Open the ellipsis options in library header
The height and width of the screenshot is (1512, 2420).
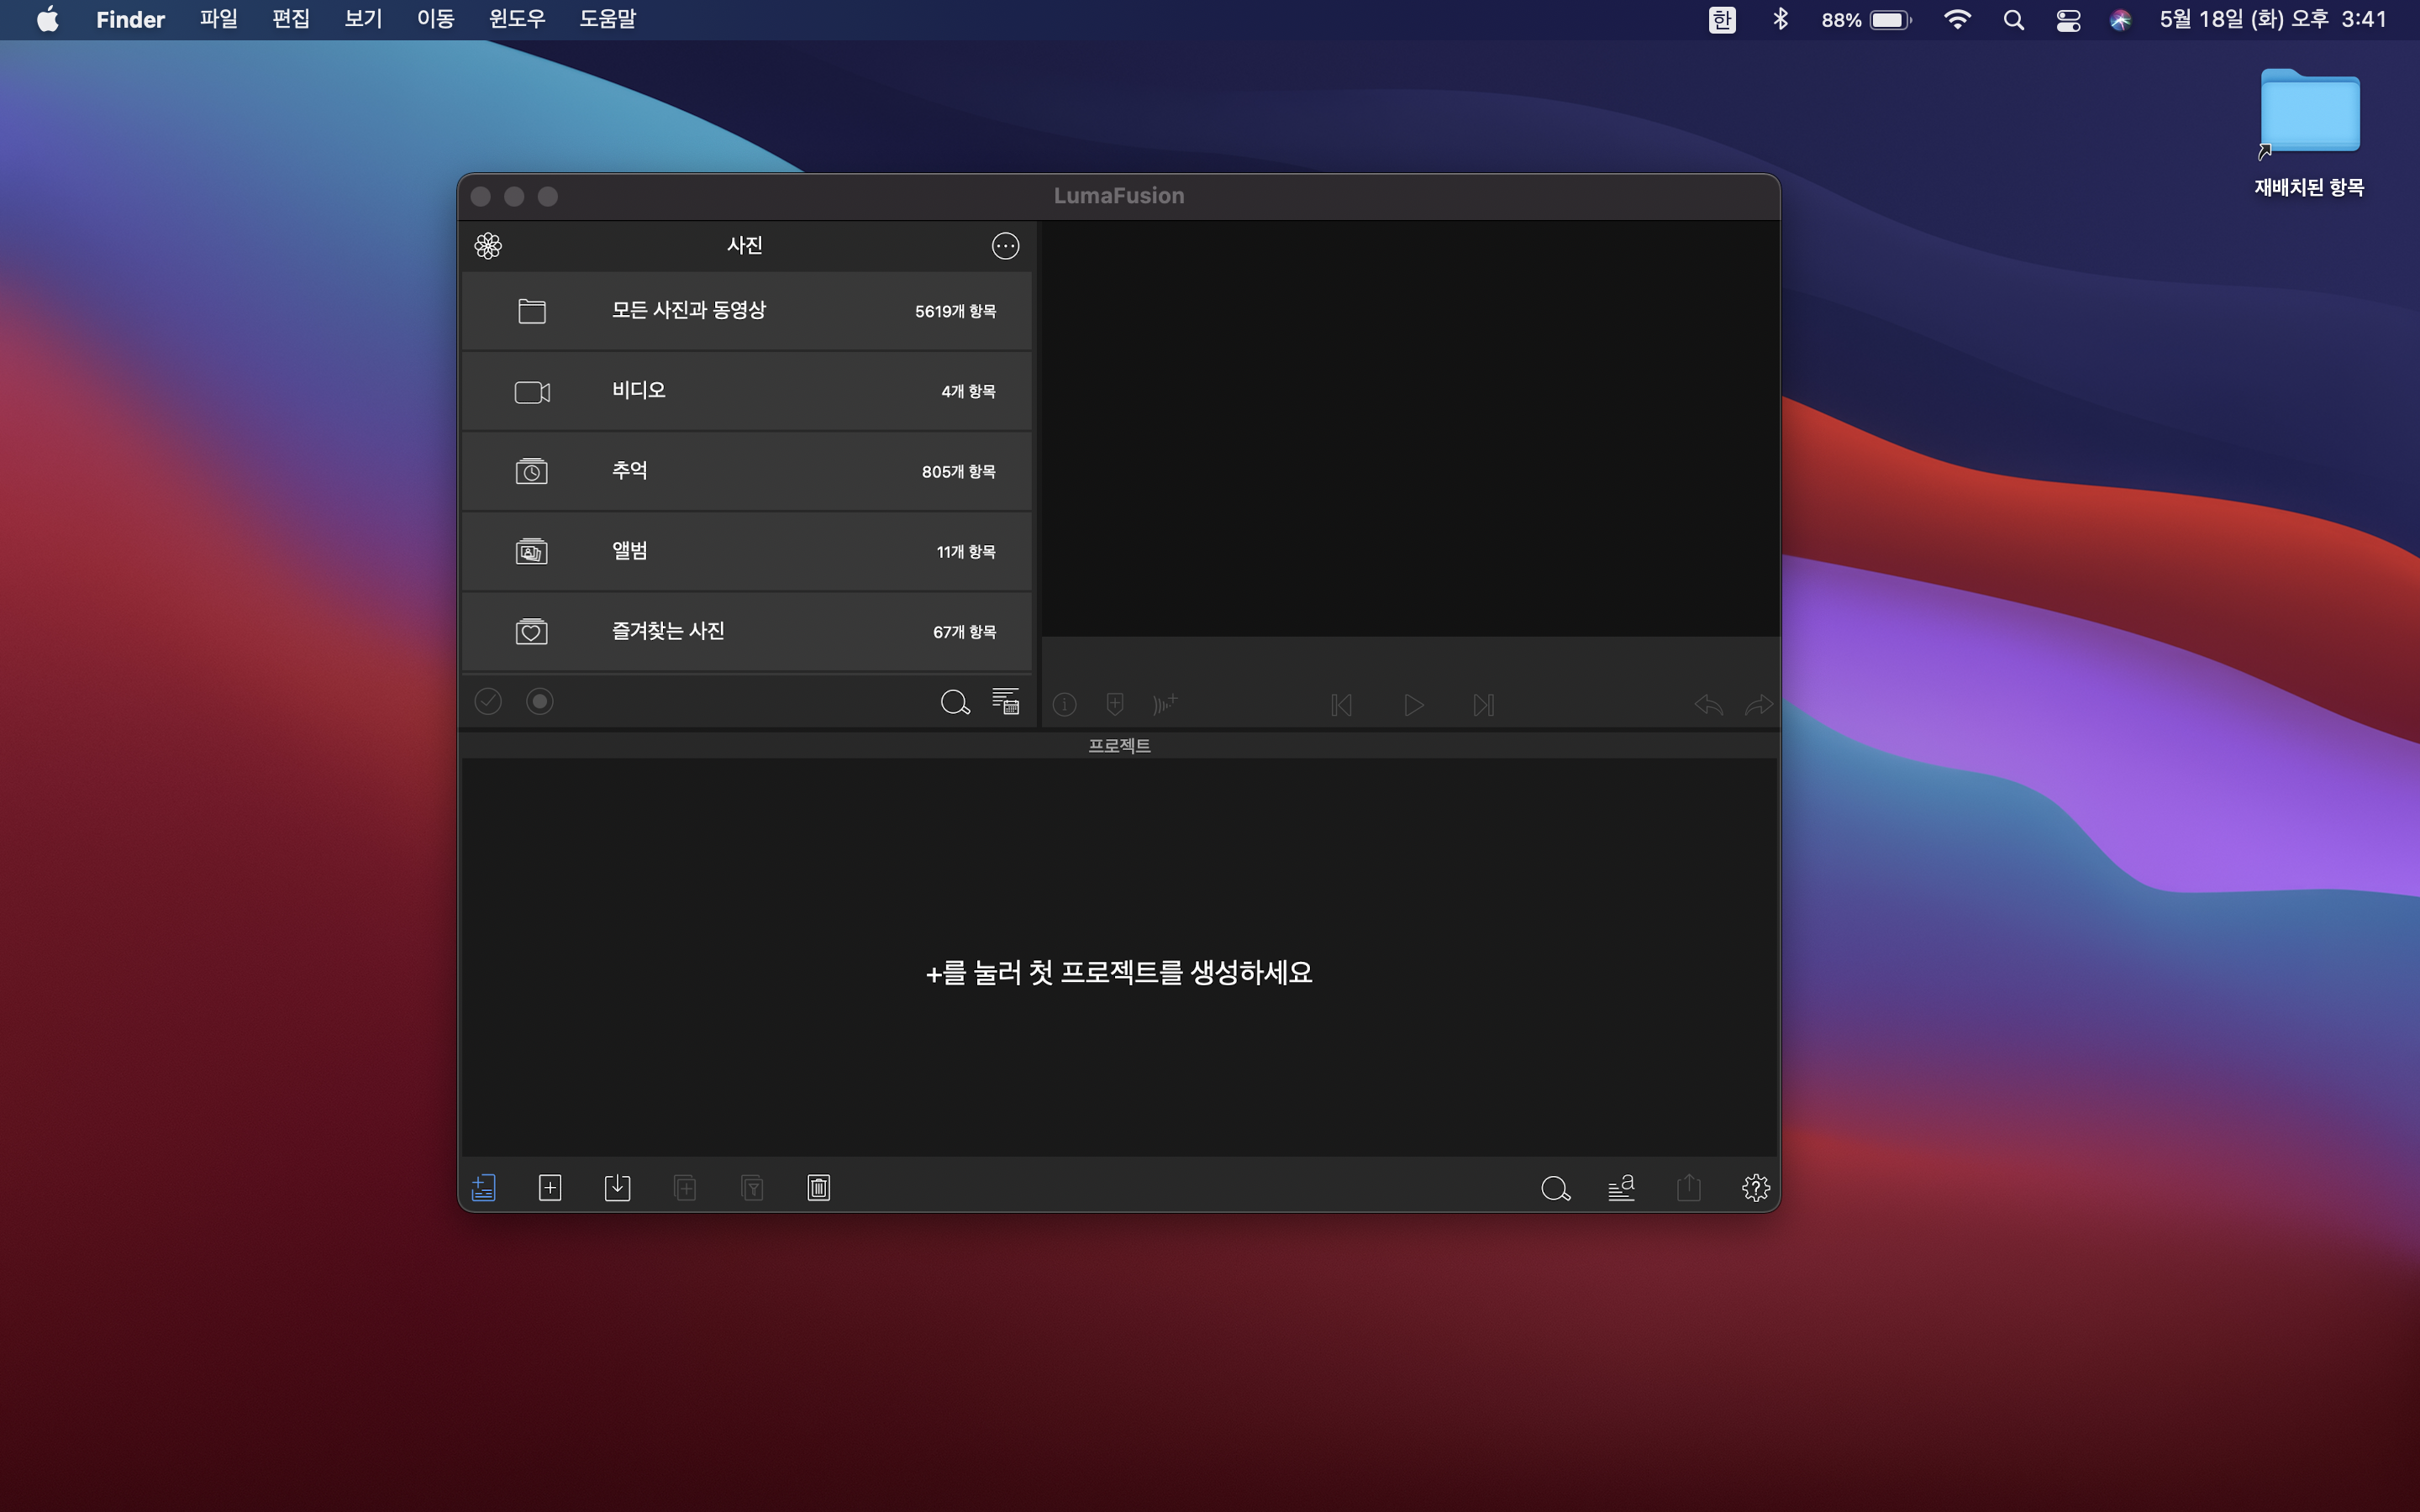1005,246
